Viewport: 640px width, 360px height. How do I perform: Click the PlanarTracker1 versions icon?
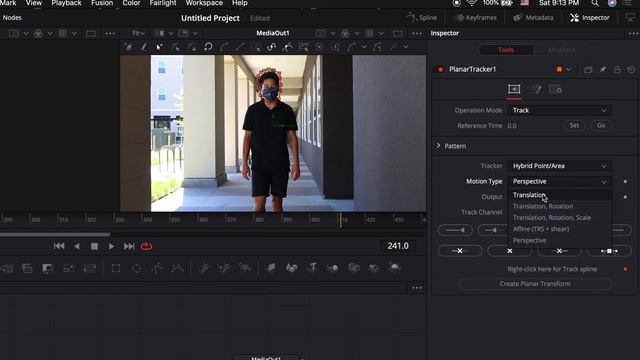point(588,70)
